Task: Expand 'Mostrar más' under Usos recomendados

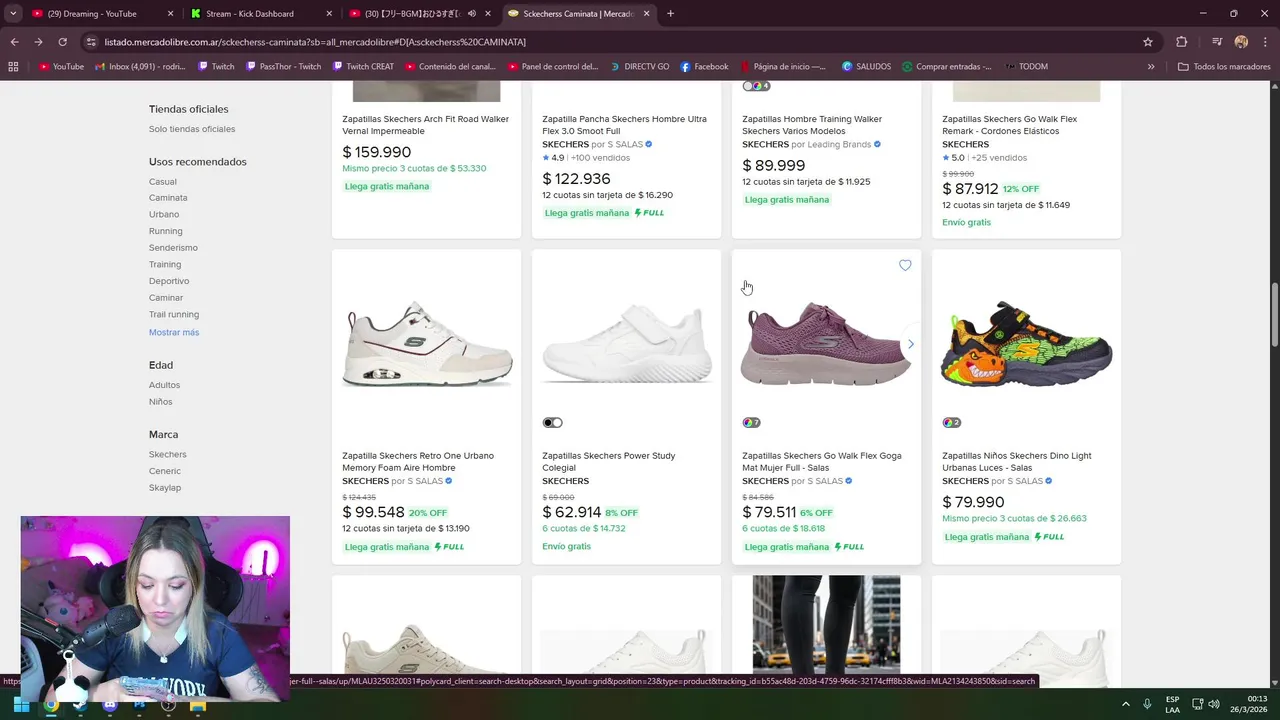Action: point(174,332)
